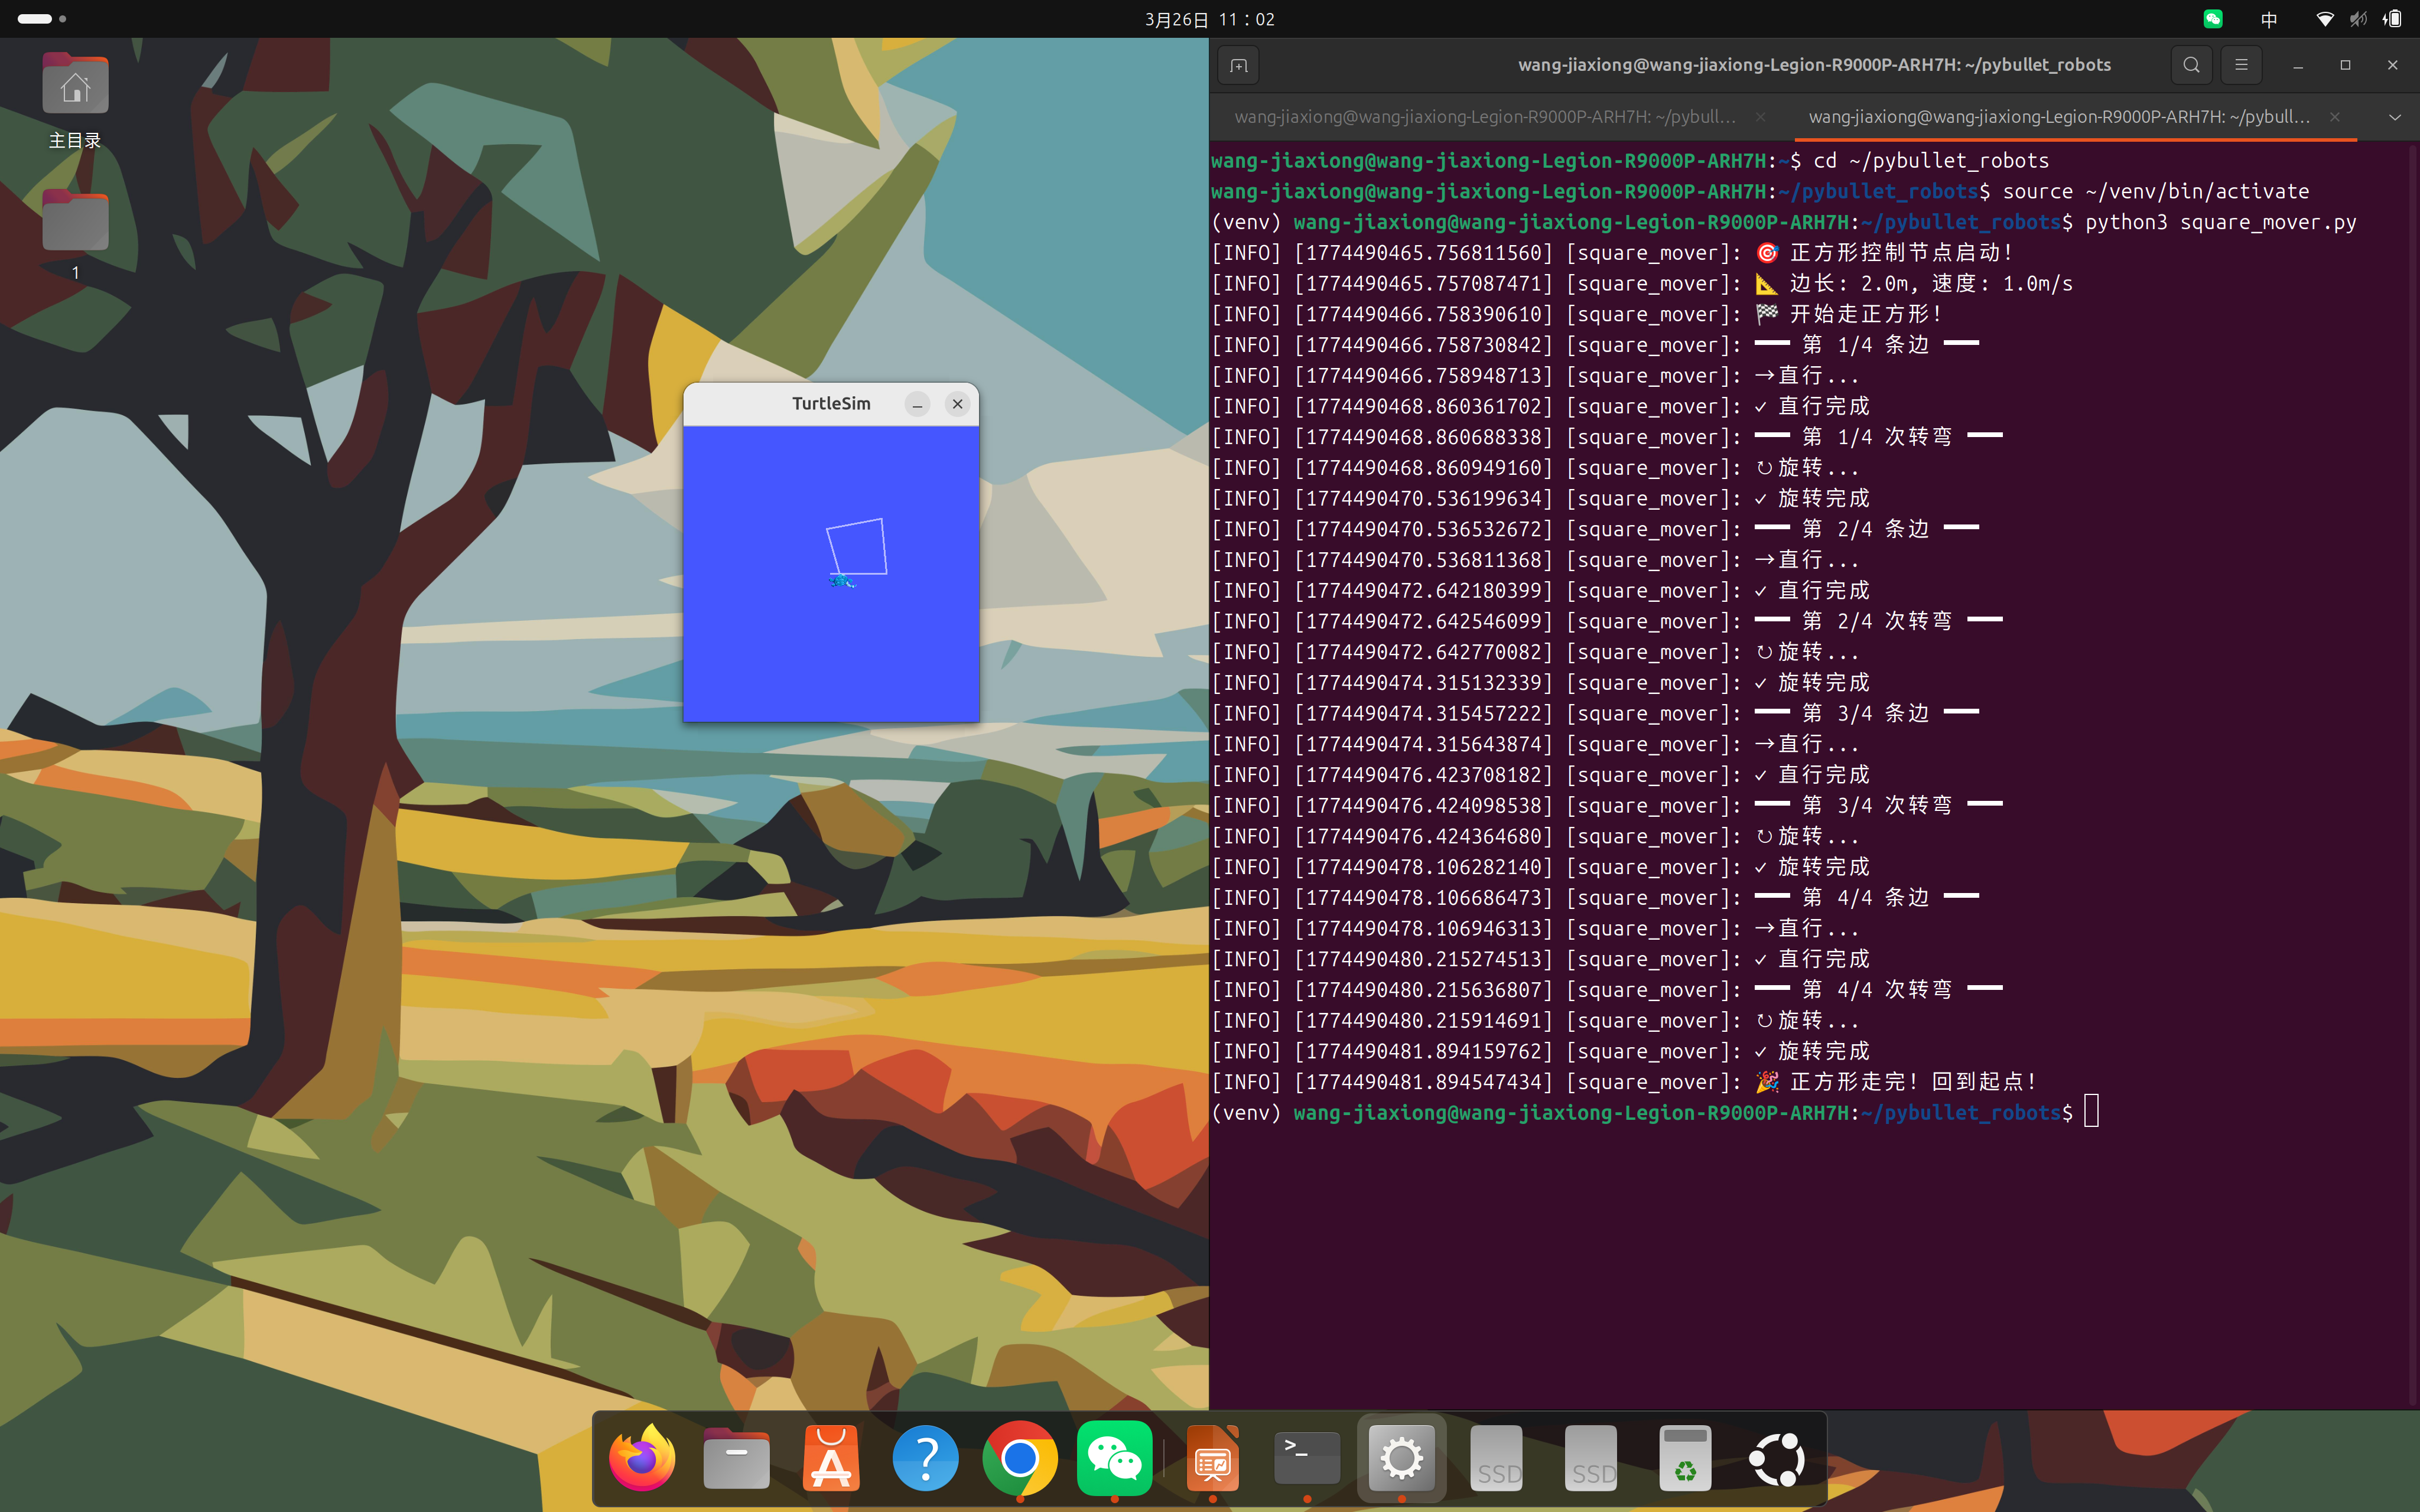Open Terminal from the dock
Screen dimensions: 2420x1512
[1307, 1459]
